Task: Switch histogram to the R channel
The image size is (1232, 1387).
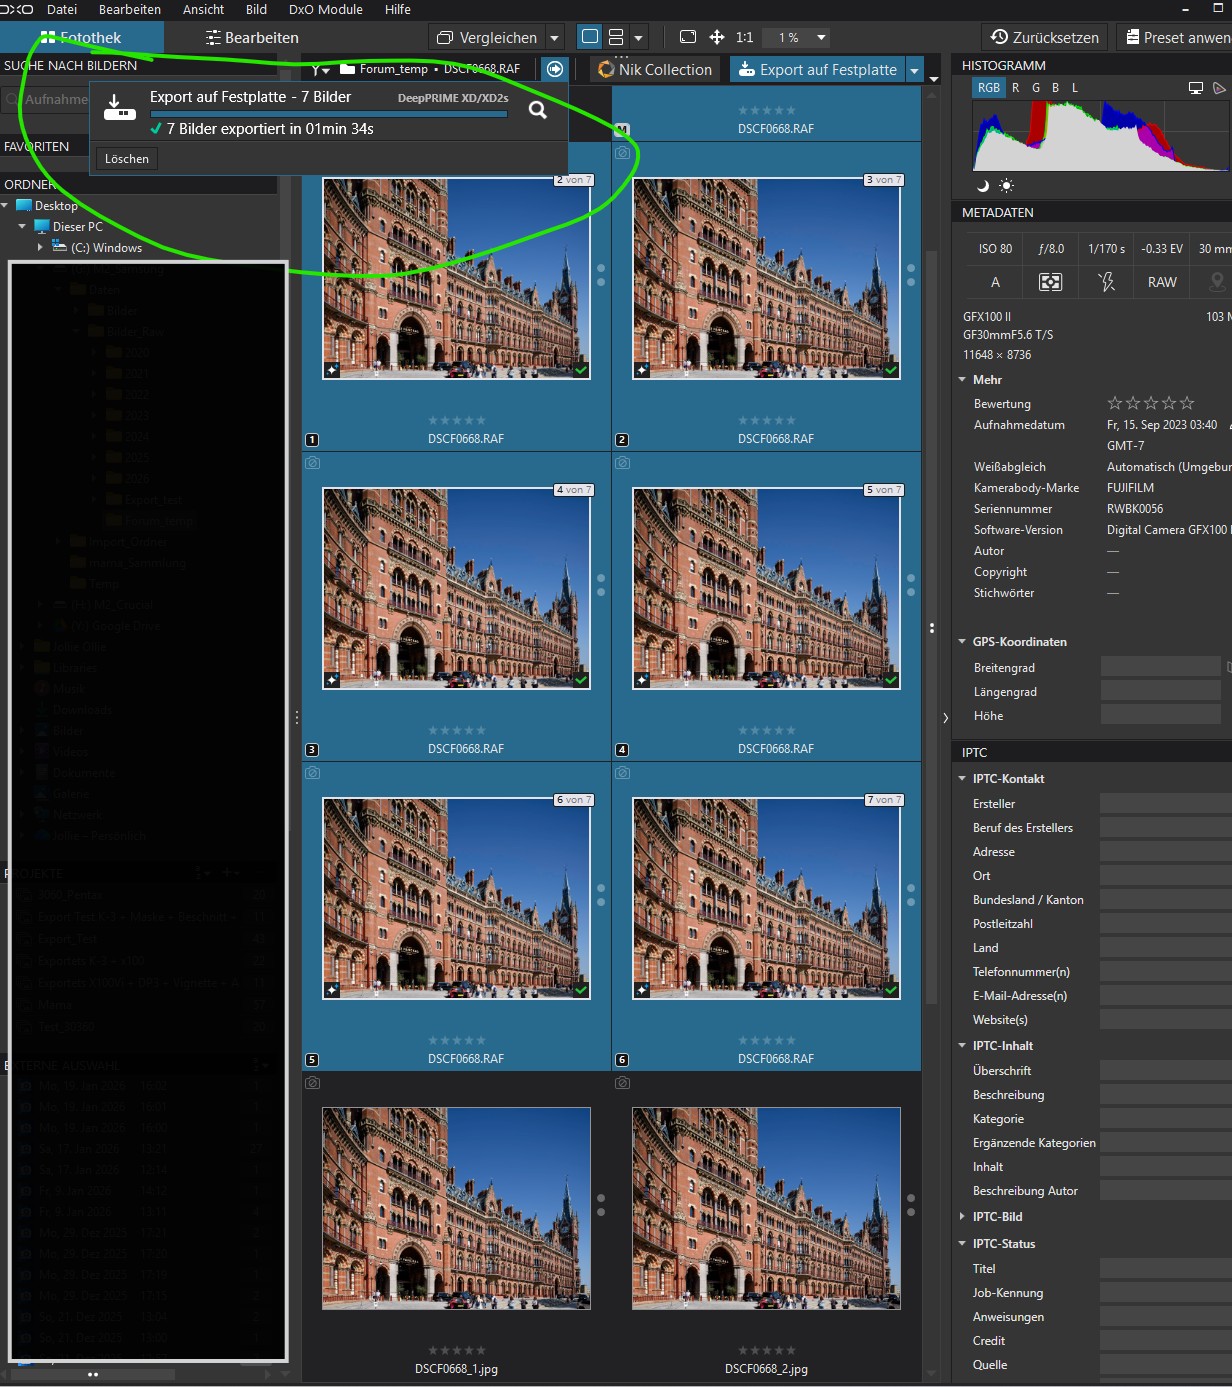Action: [1016, 88]
